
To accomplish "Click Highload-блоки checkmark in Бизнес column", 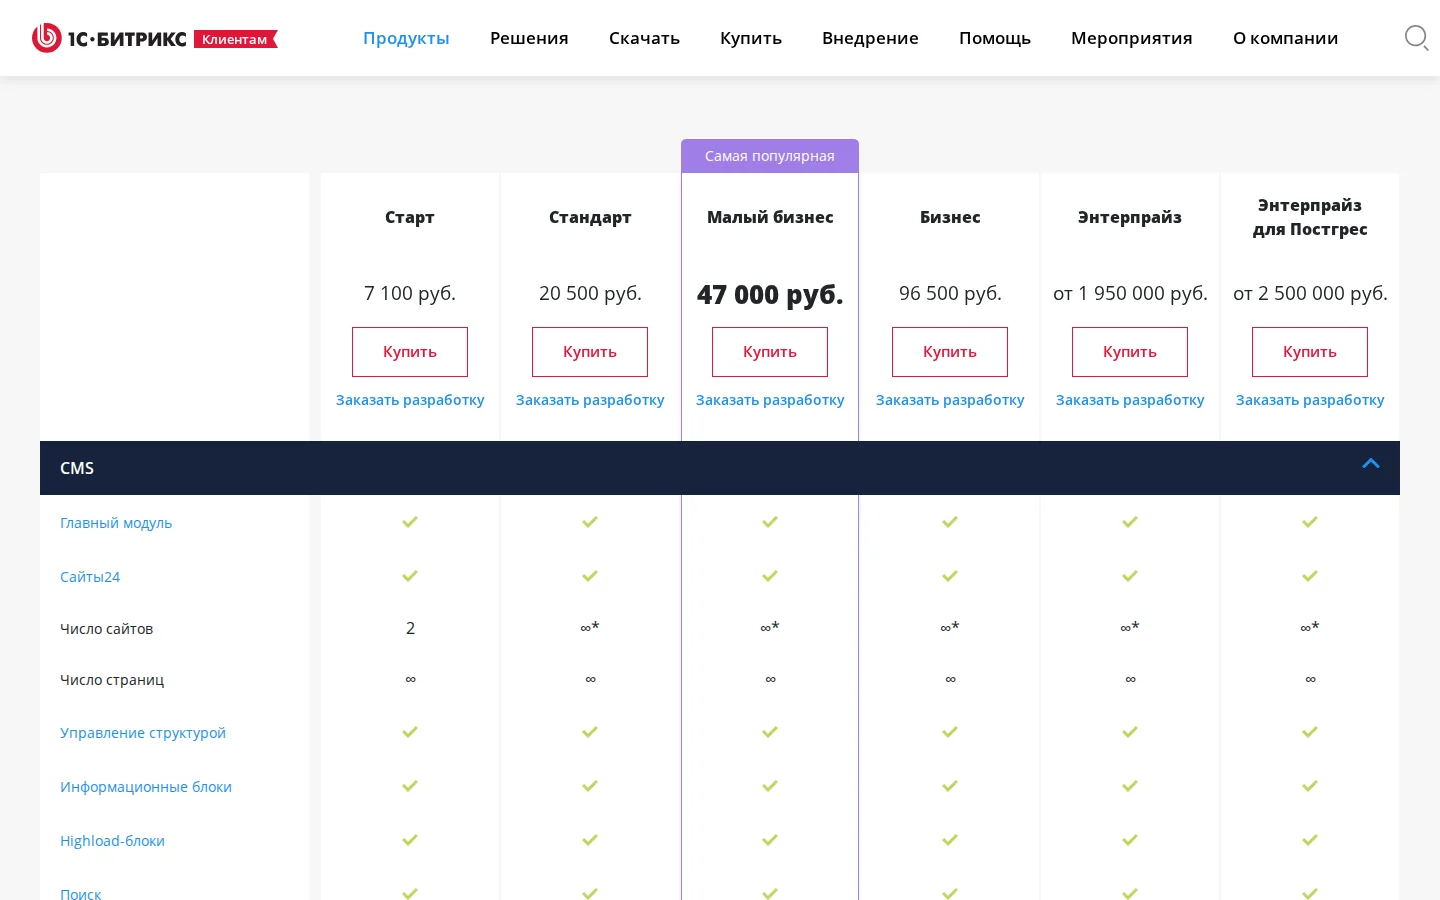I will point(950,840).
